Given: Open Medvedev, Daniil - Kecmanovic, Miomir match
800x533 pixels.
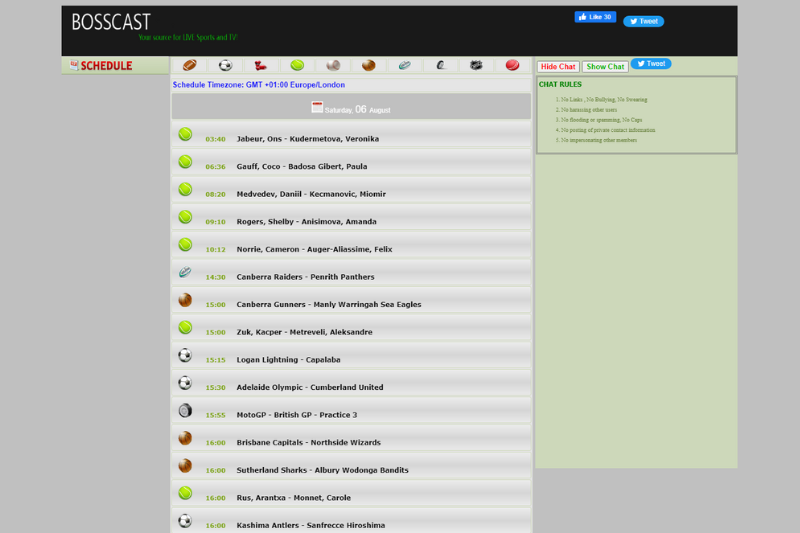Looking at the screenshot, I should [x=311, y=194].
